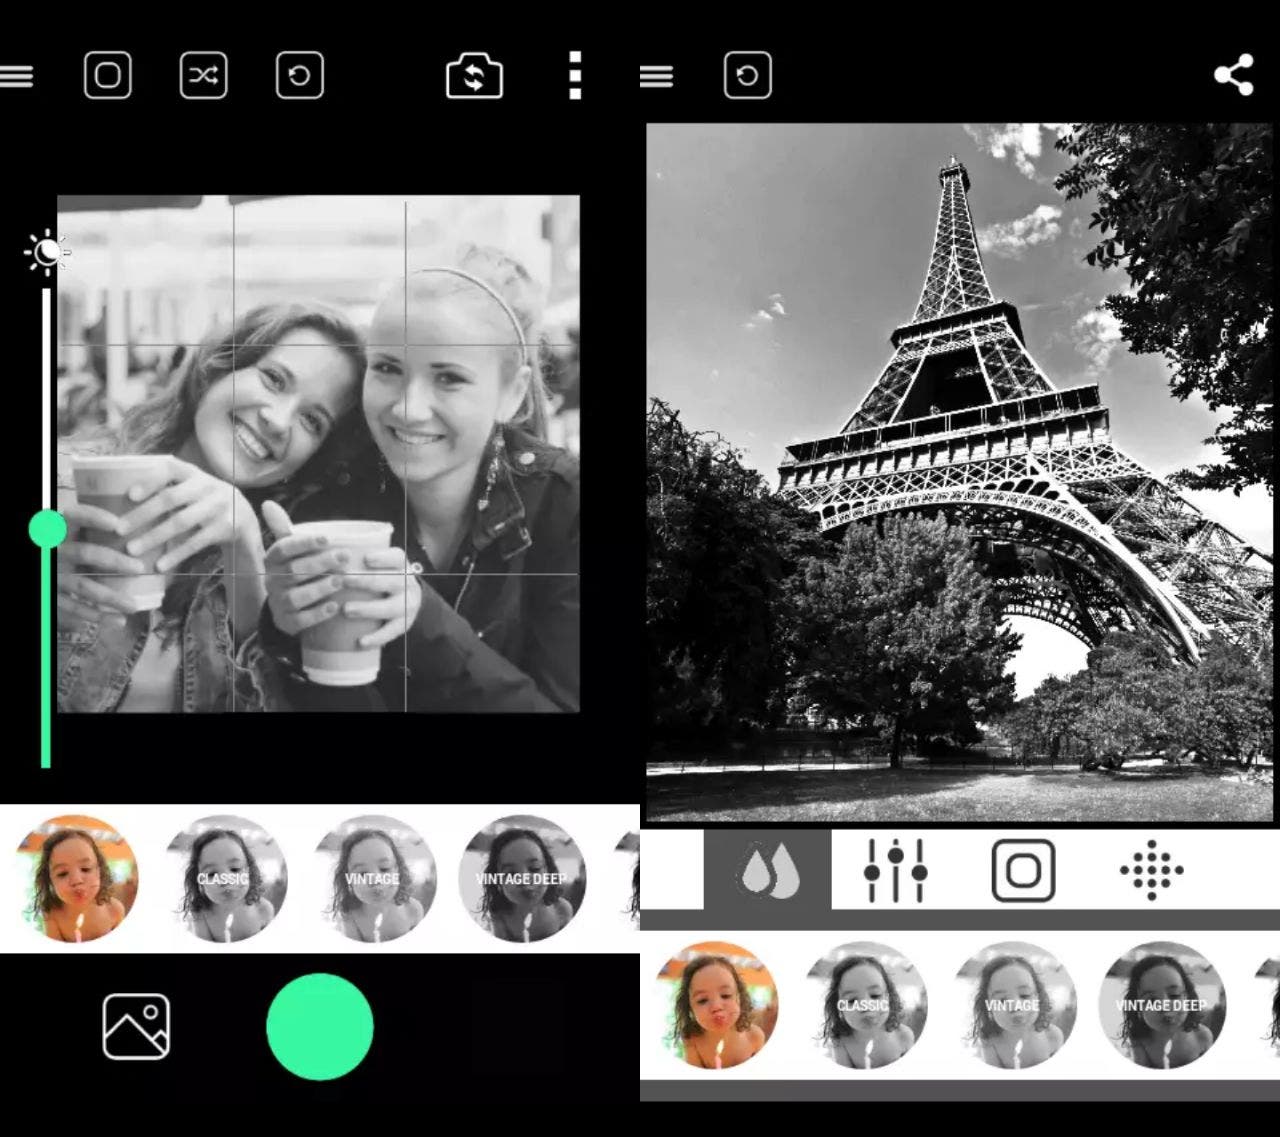Apply Classic filter in camera strip
The height and width of the screenshot is (1137, 1280).
pyautogui.click(x=225, y=879)
